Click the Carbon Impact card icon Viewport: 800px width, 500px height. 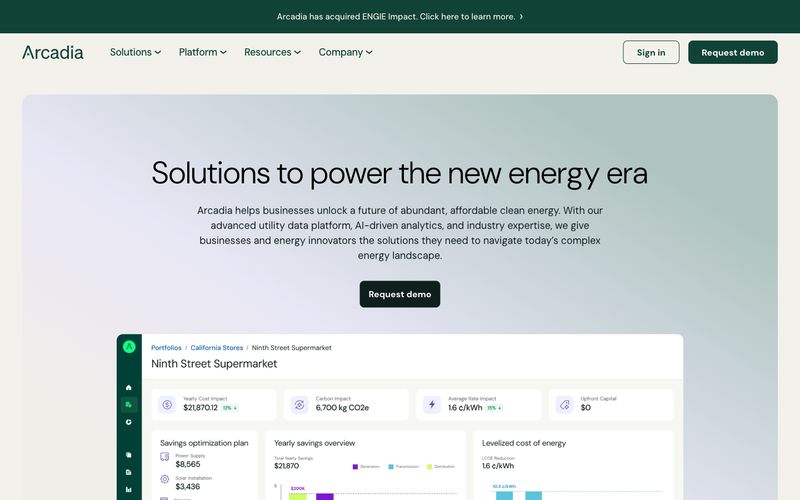click(299, 405)
